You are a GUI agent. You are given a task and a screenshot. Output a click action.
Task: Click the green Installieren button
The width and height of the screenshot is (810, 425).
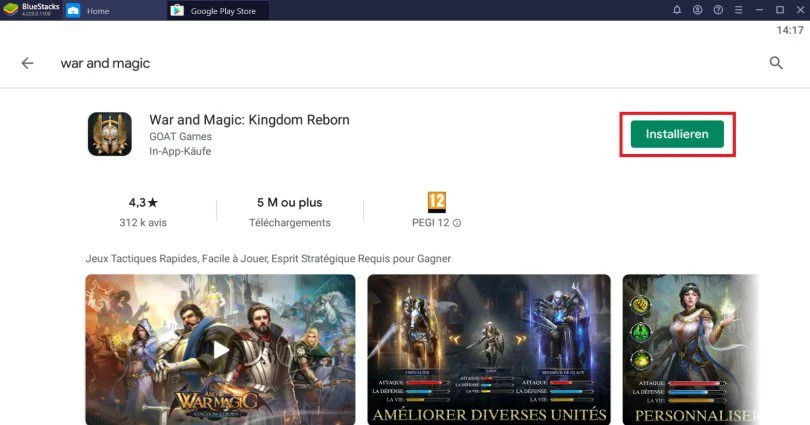(677, 134)
